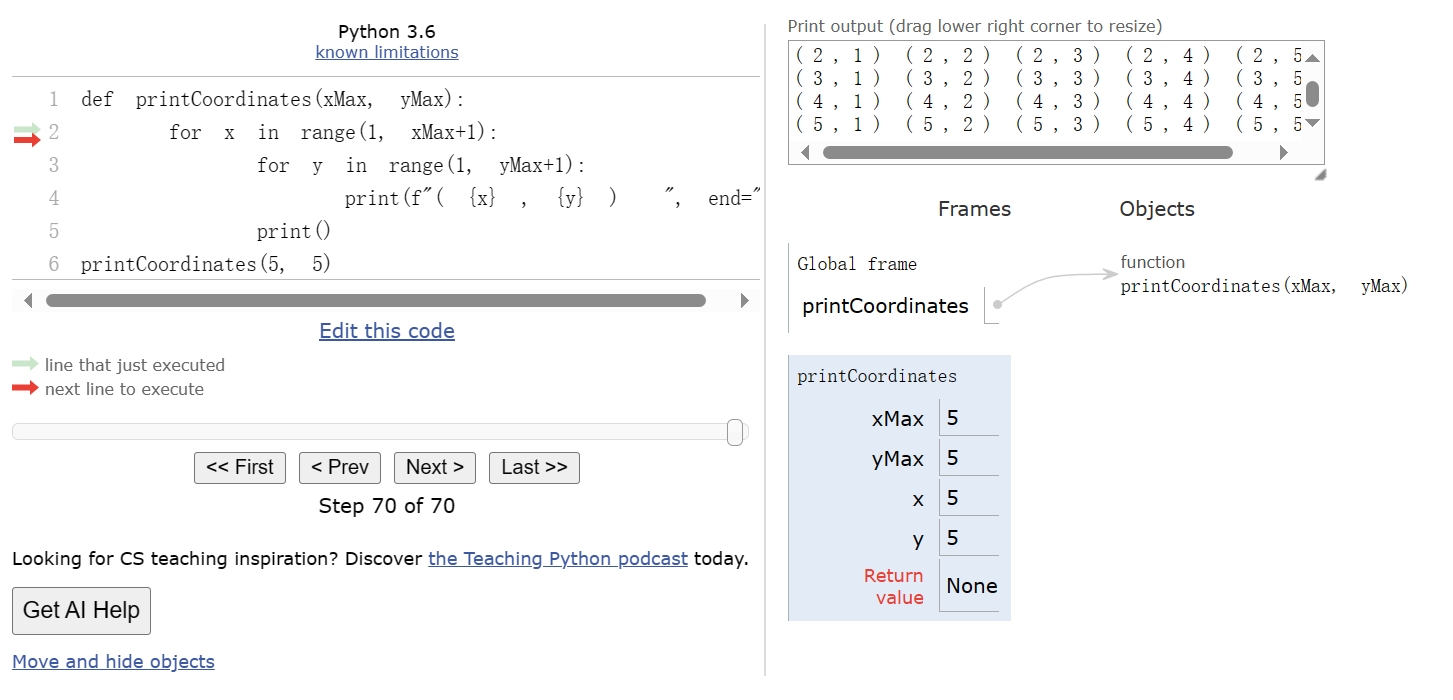Click code line 2 for x loop

[333, 133]
